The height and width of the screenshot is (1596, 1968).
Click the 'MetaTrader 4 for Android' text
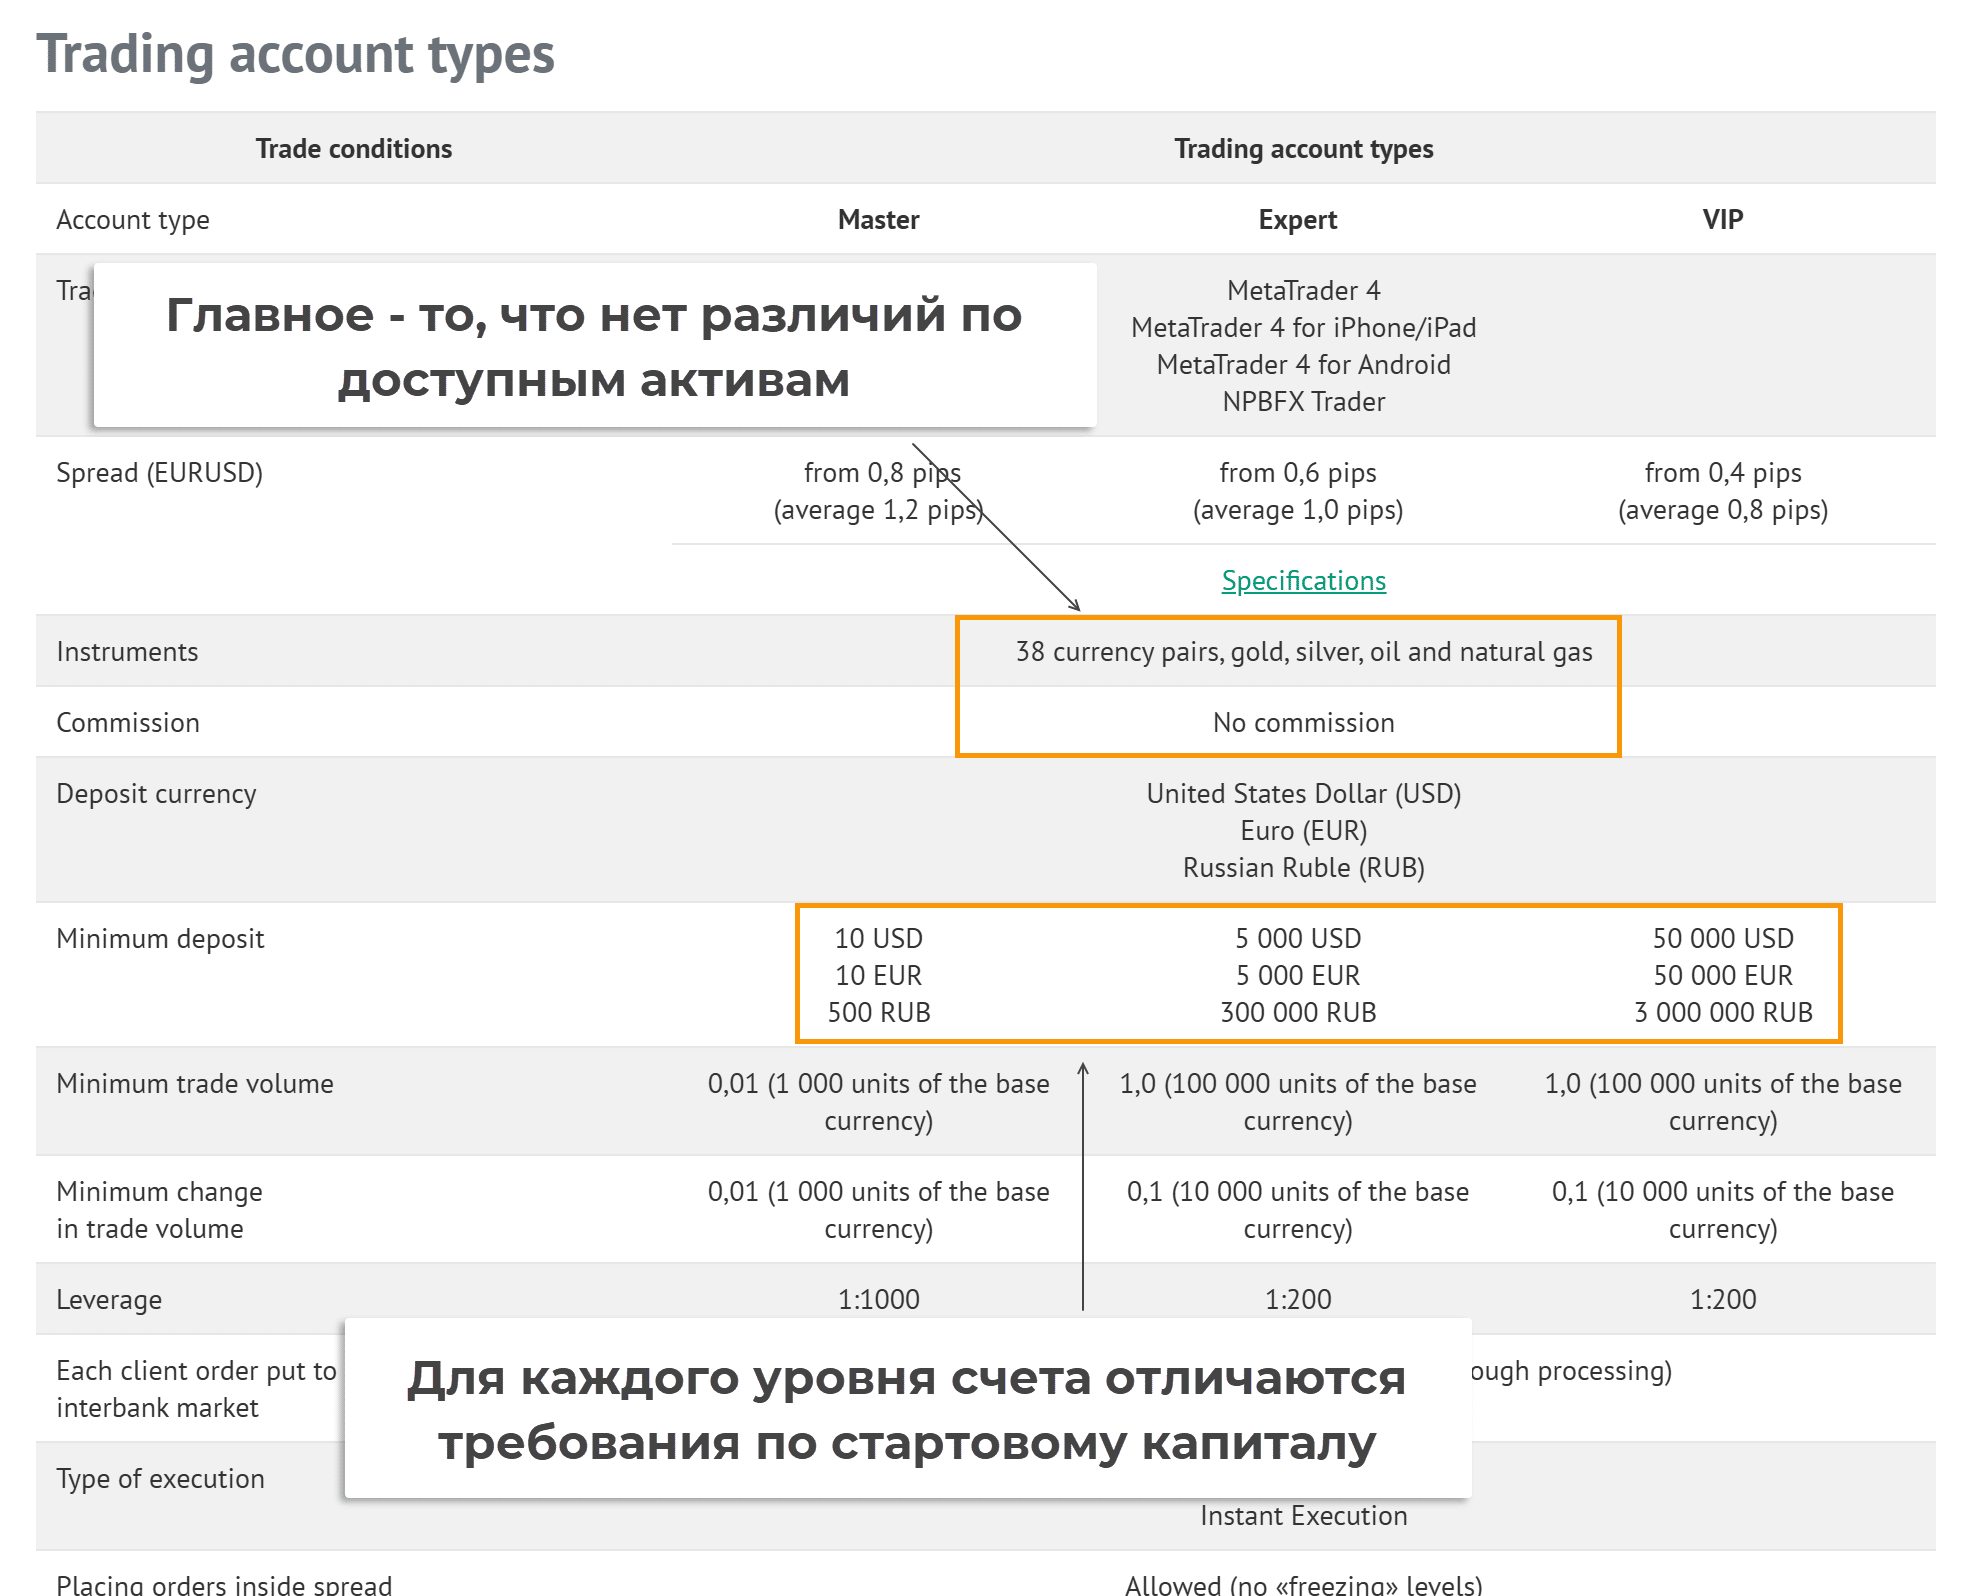1303,365
